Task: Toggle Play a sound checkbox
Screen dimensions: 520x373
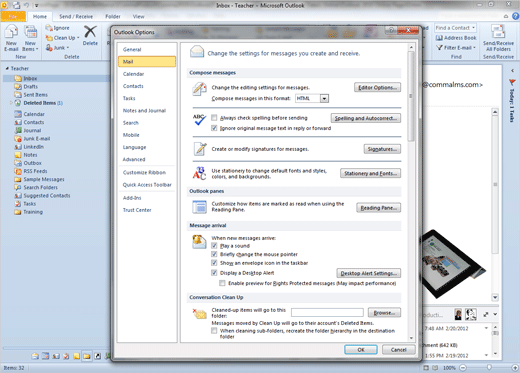Action: tap(214, 246)
